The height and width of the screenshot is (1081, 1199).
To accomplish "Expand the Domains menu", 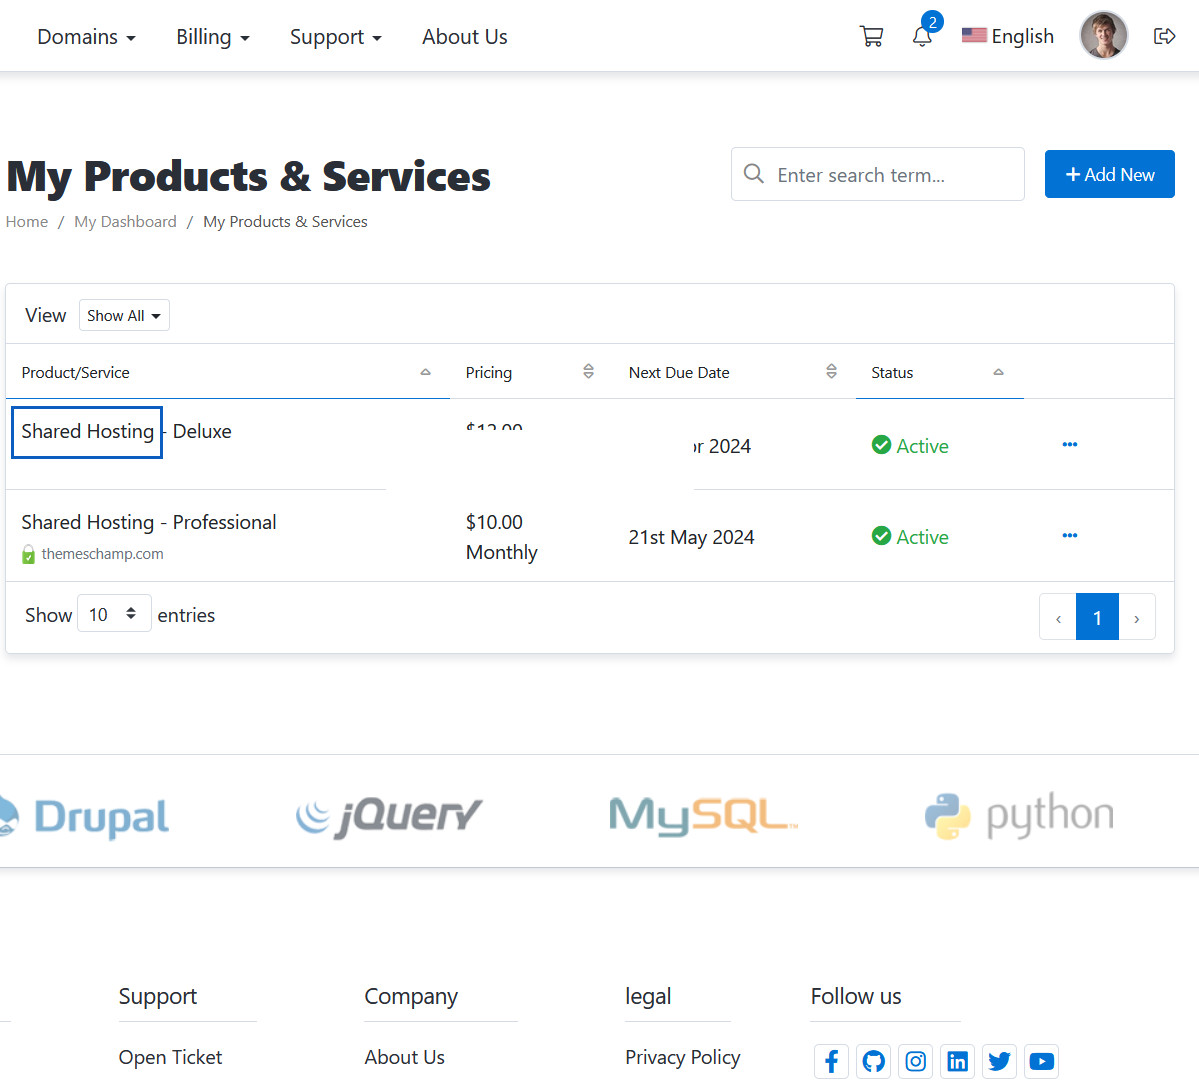I will (x=86, y=37).
